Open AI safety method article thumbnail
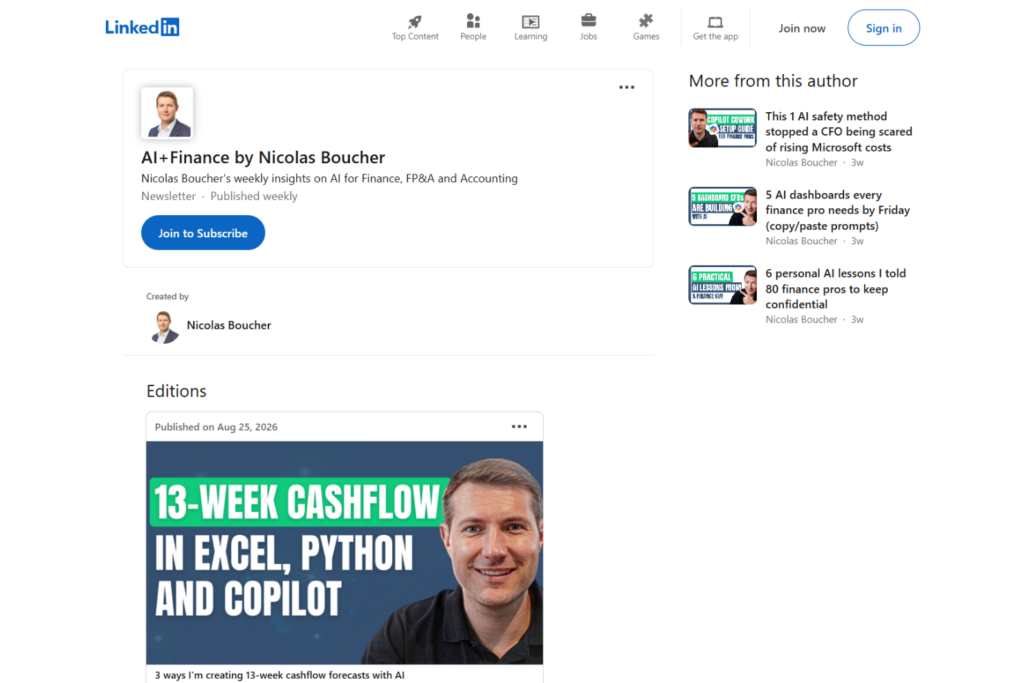This screenshot has height=683, width=1024. click(722, 128)
